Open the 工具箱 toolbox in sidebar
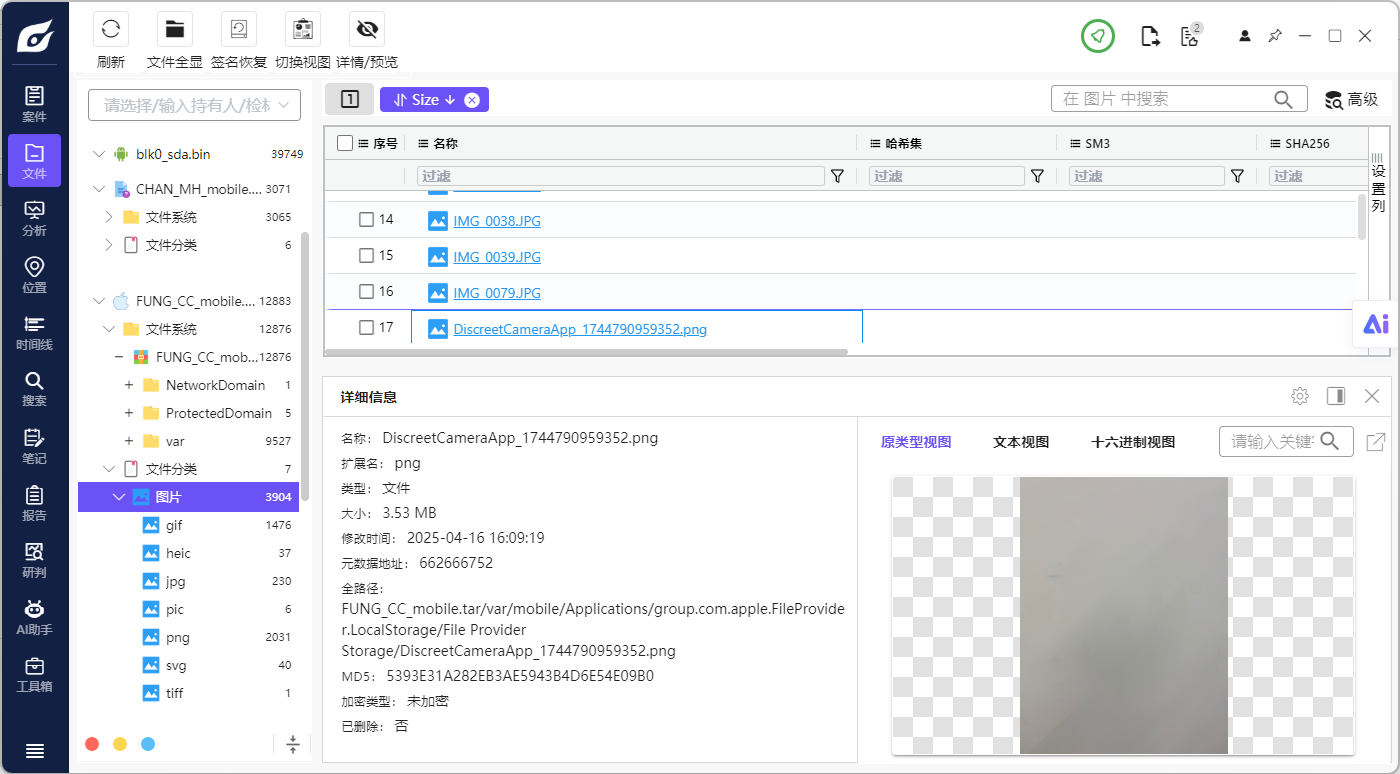 click(x=34, y=674)
